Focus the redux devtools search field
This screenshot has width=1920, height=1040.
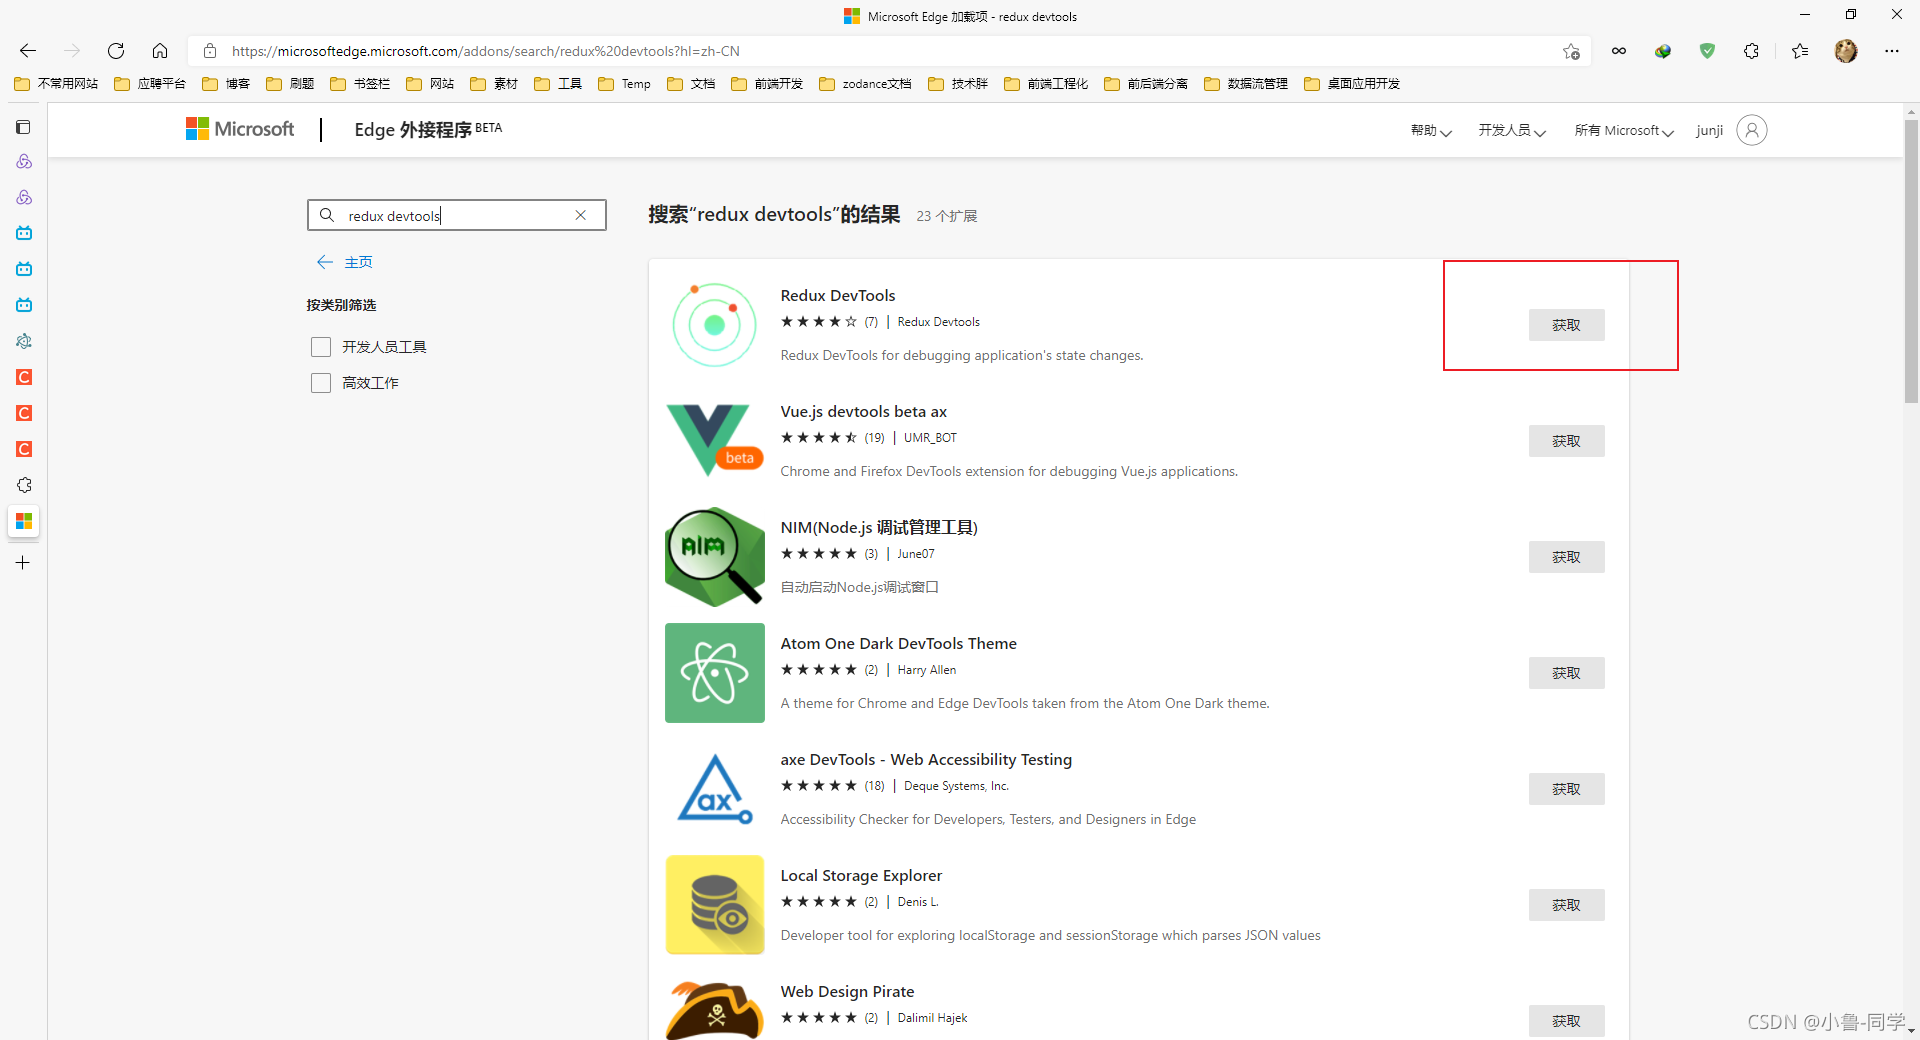point(457,215)
